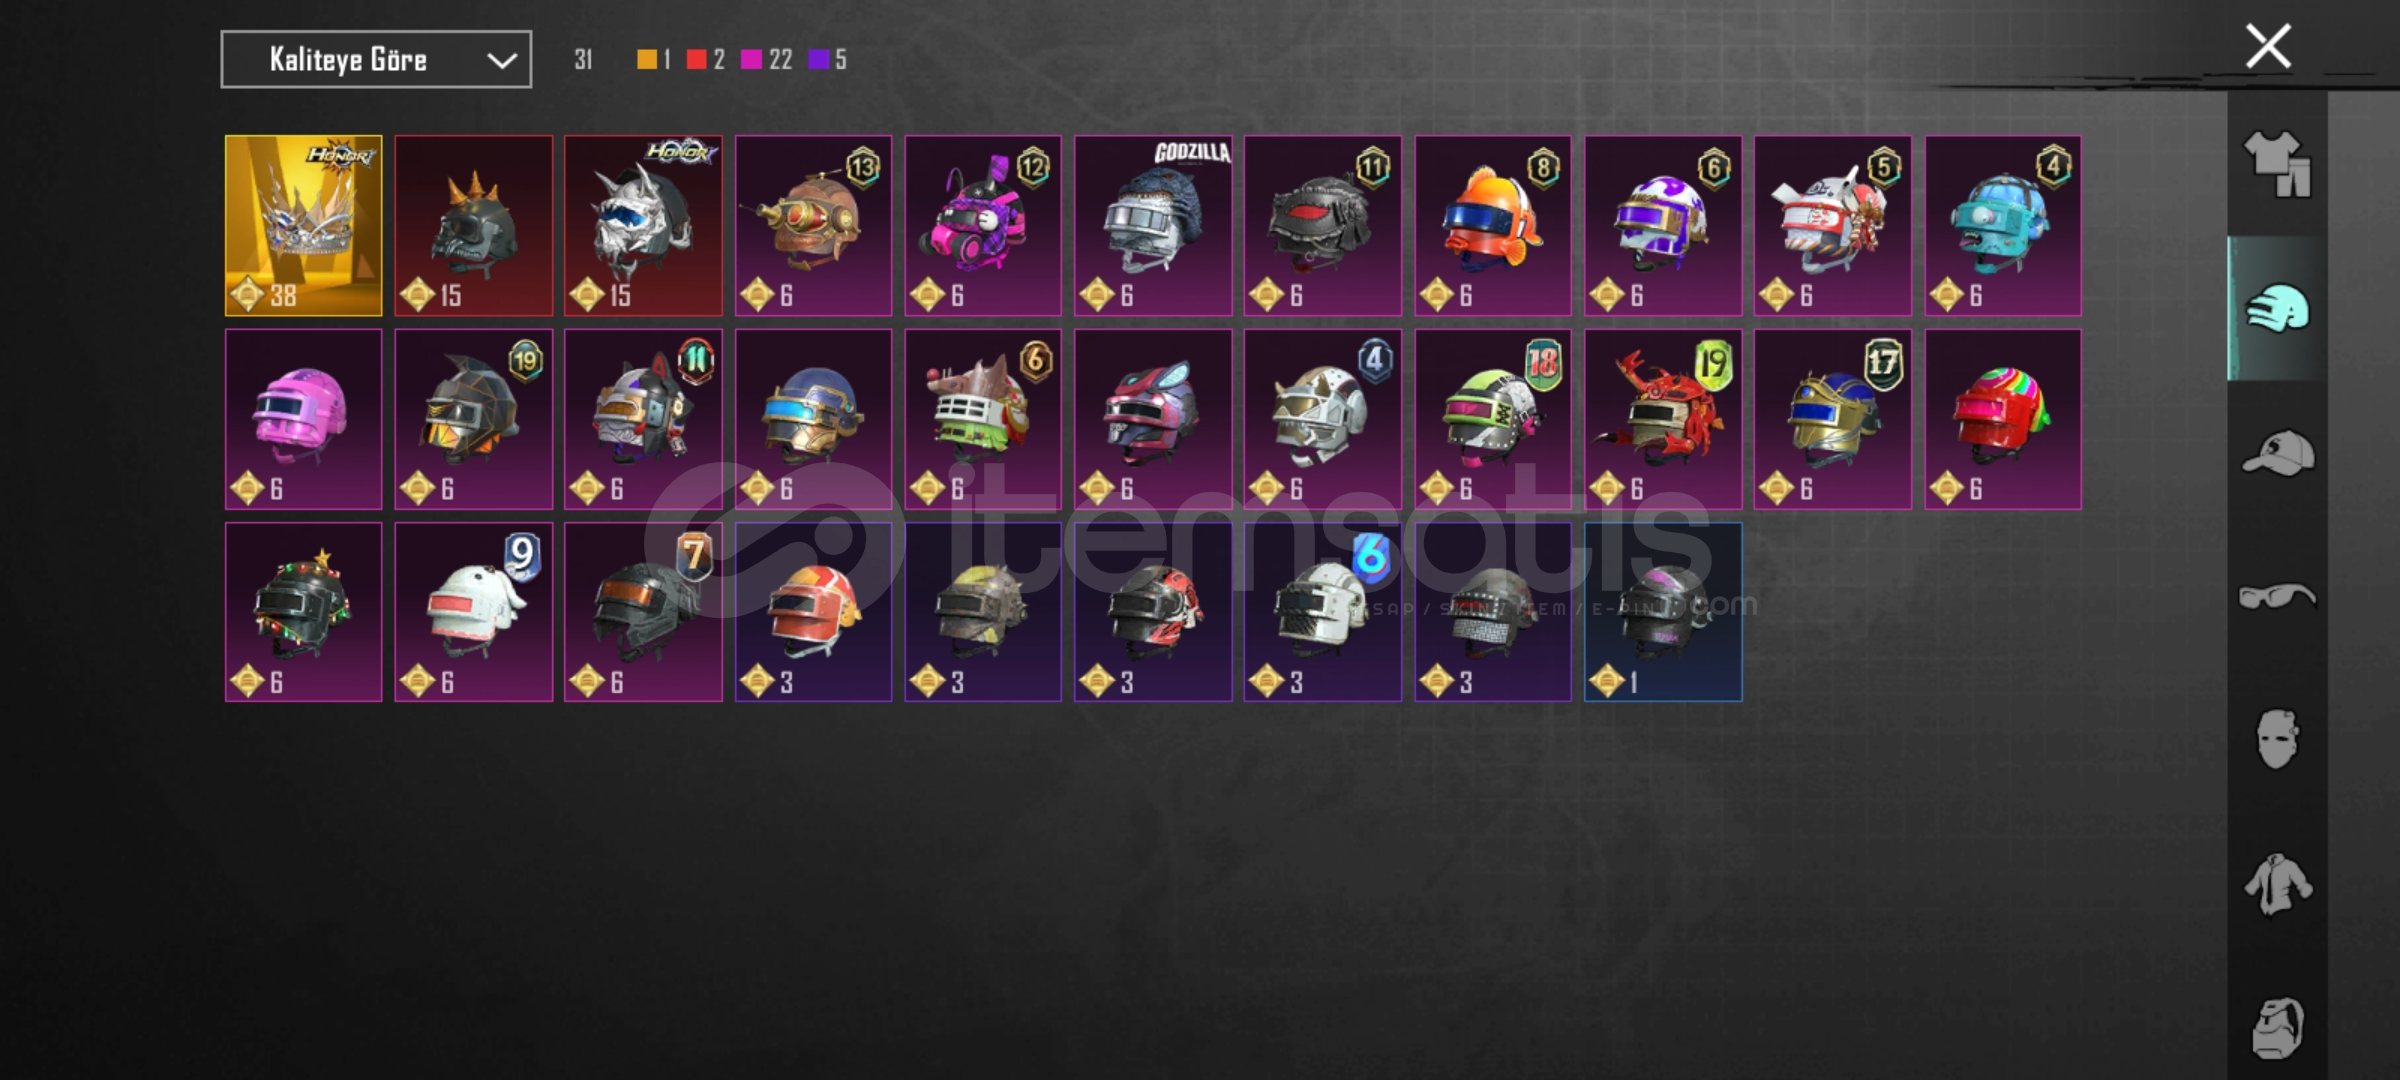Filter by the red quality swatch
This screenshot has width=2400, height=1080.
pos(696,60)
